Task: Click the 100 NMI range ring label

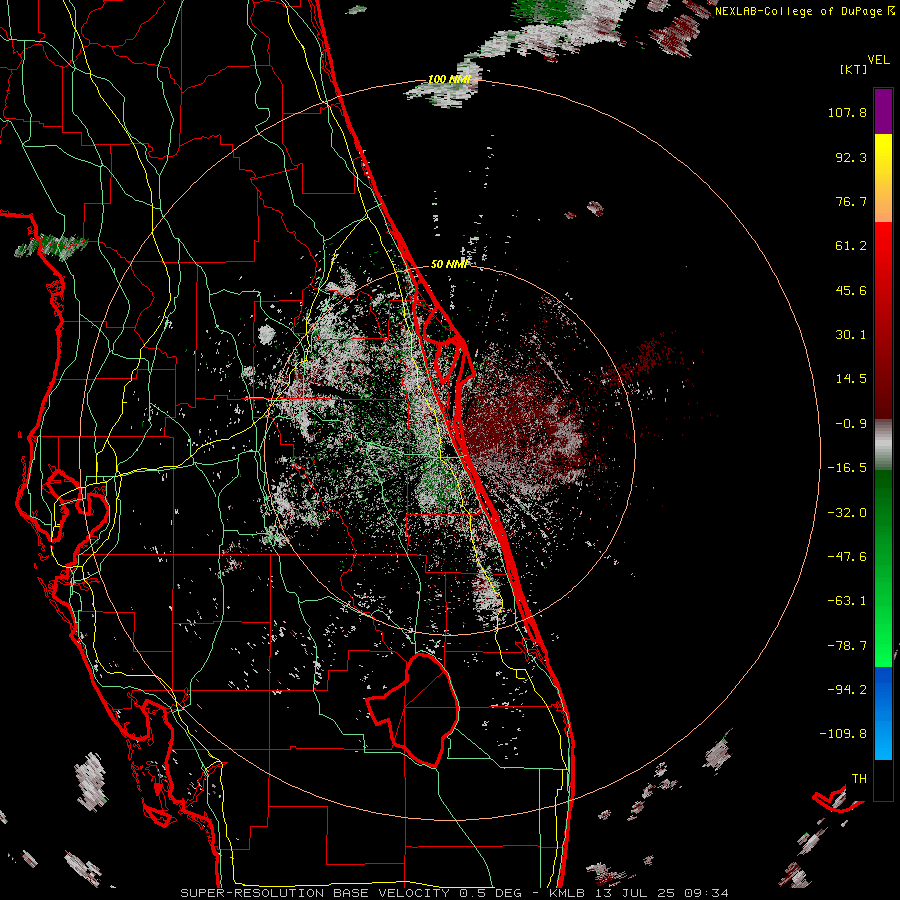Action: tap(449, 79)
